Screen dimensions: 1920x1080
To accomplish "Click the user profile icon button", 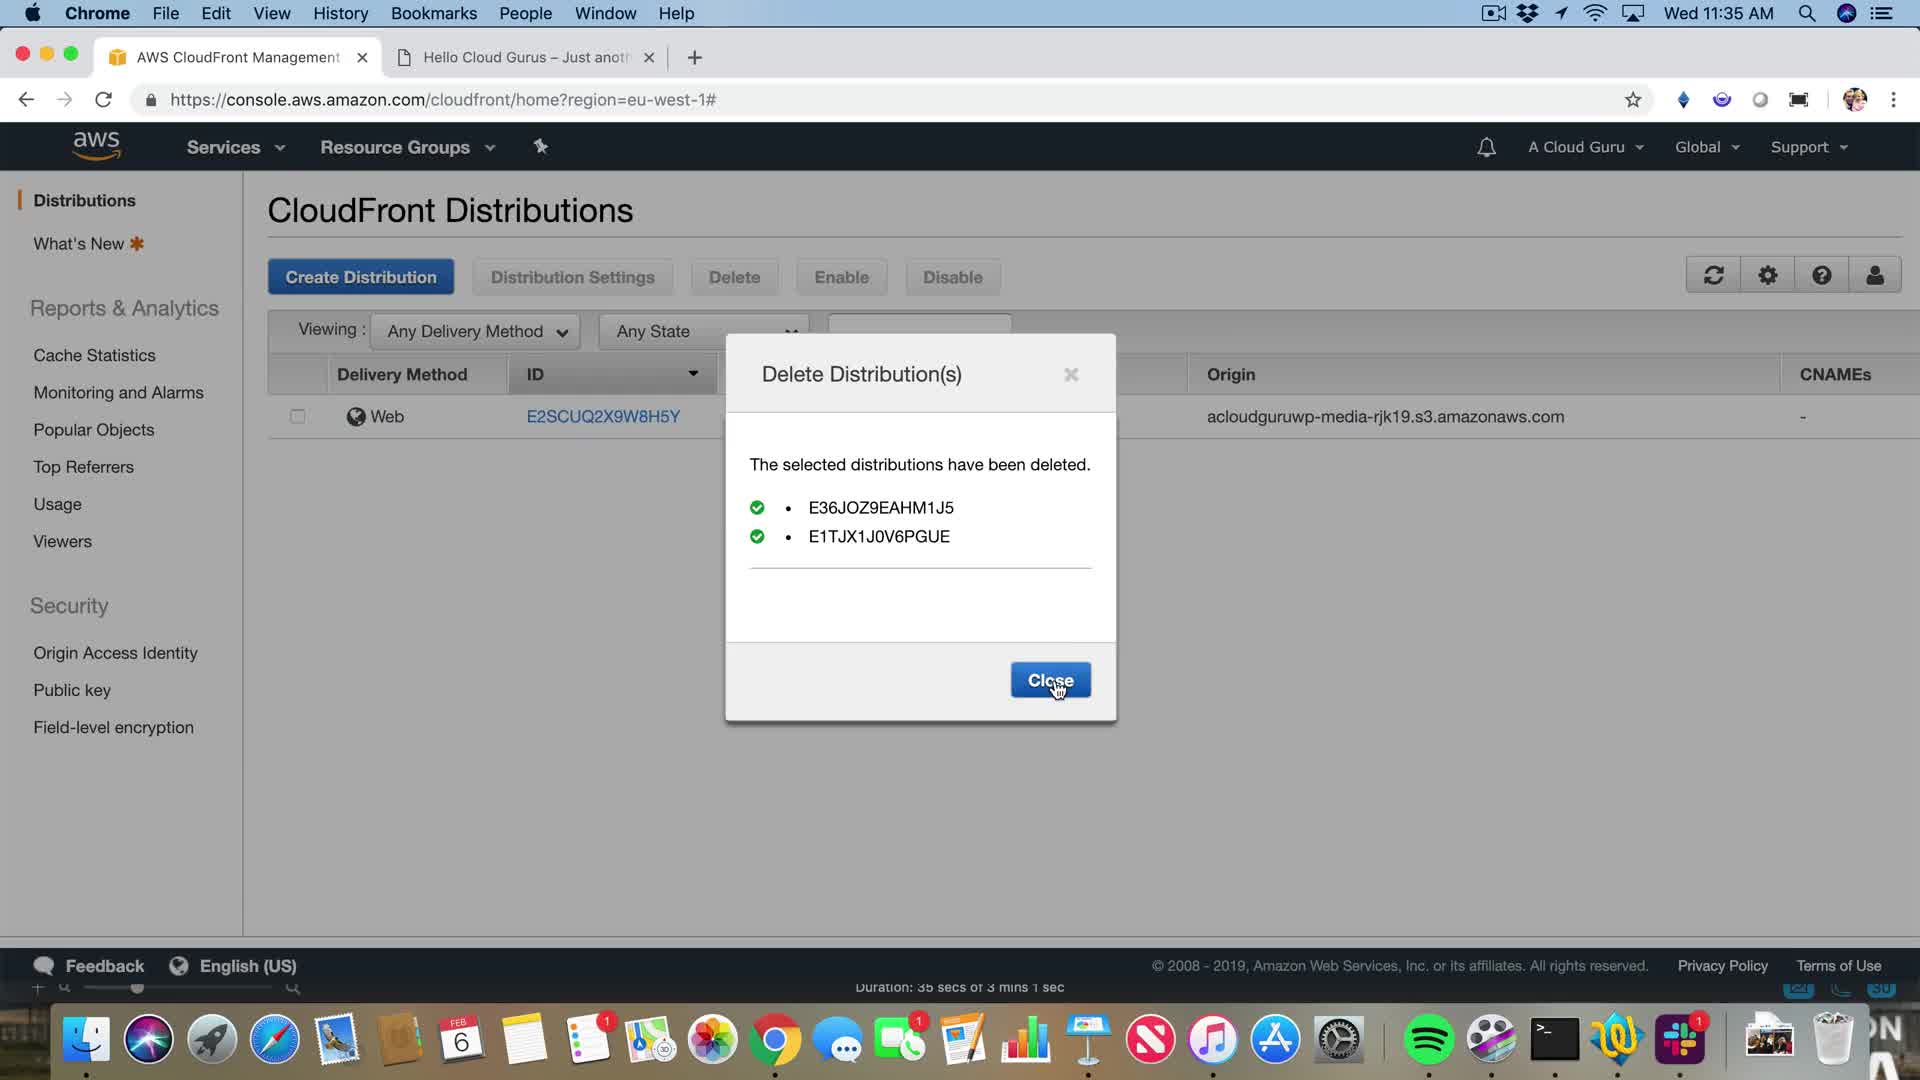I will pos(1874,275).
